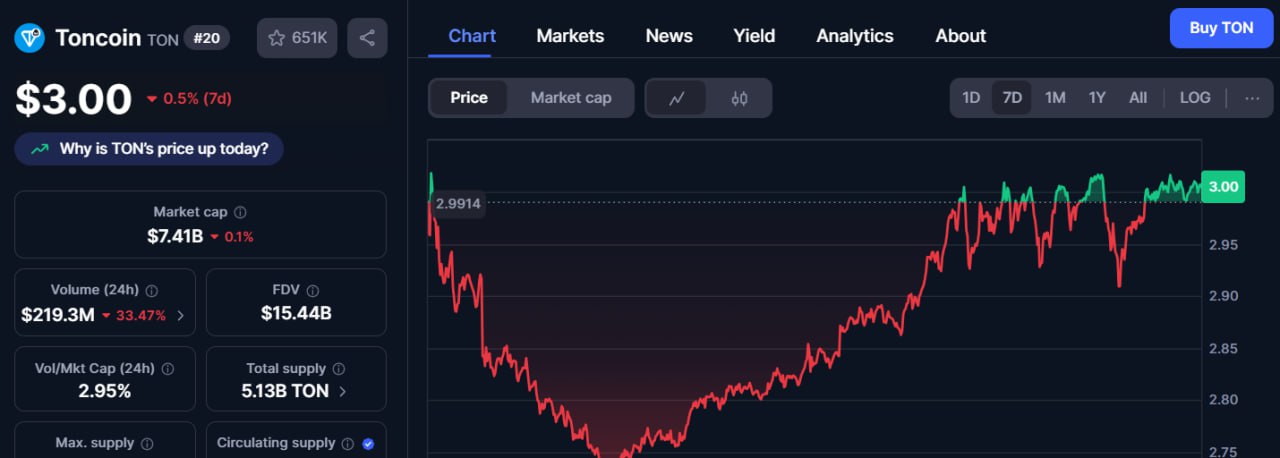Select the 1M time range

(x=1055, y=98)
